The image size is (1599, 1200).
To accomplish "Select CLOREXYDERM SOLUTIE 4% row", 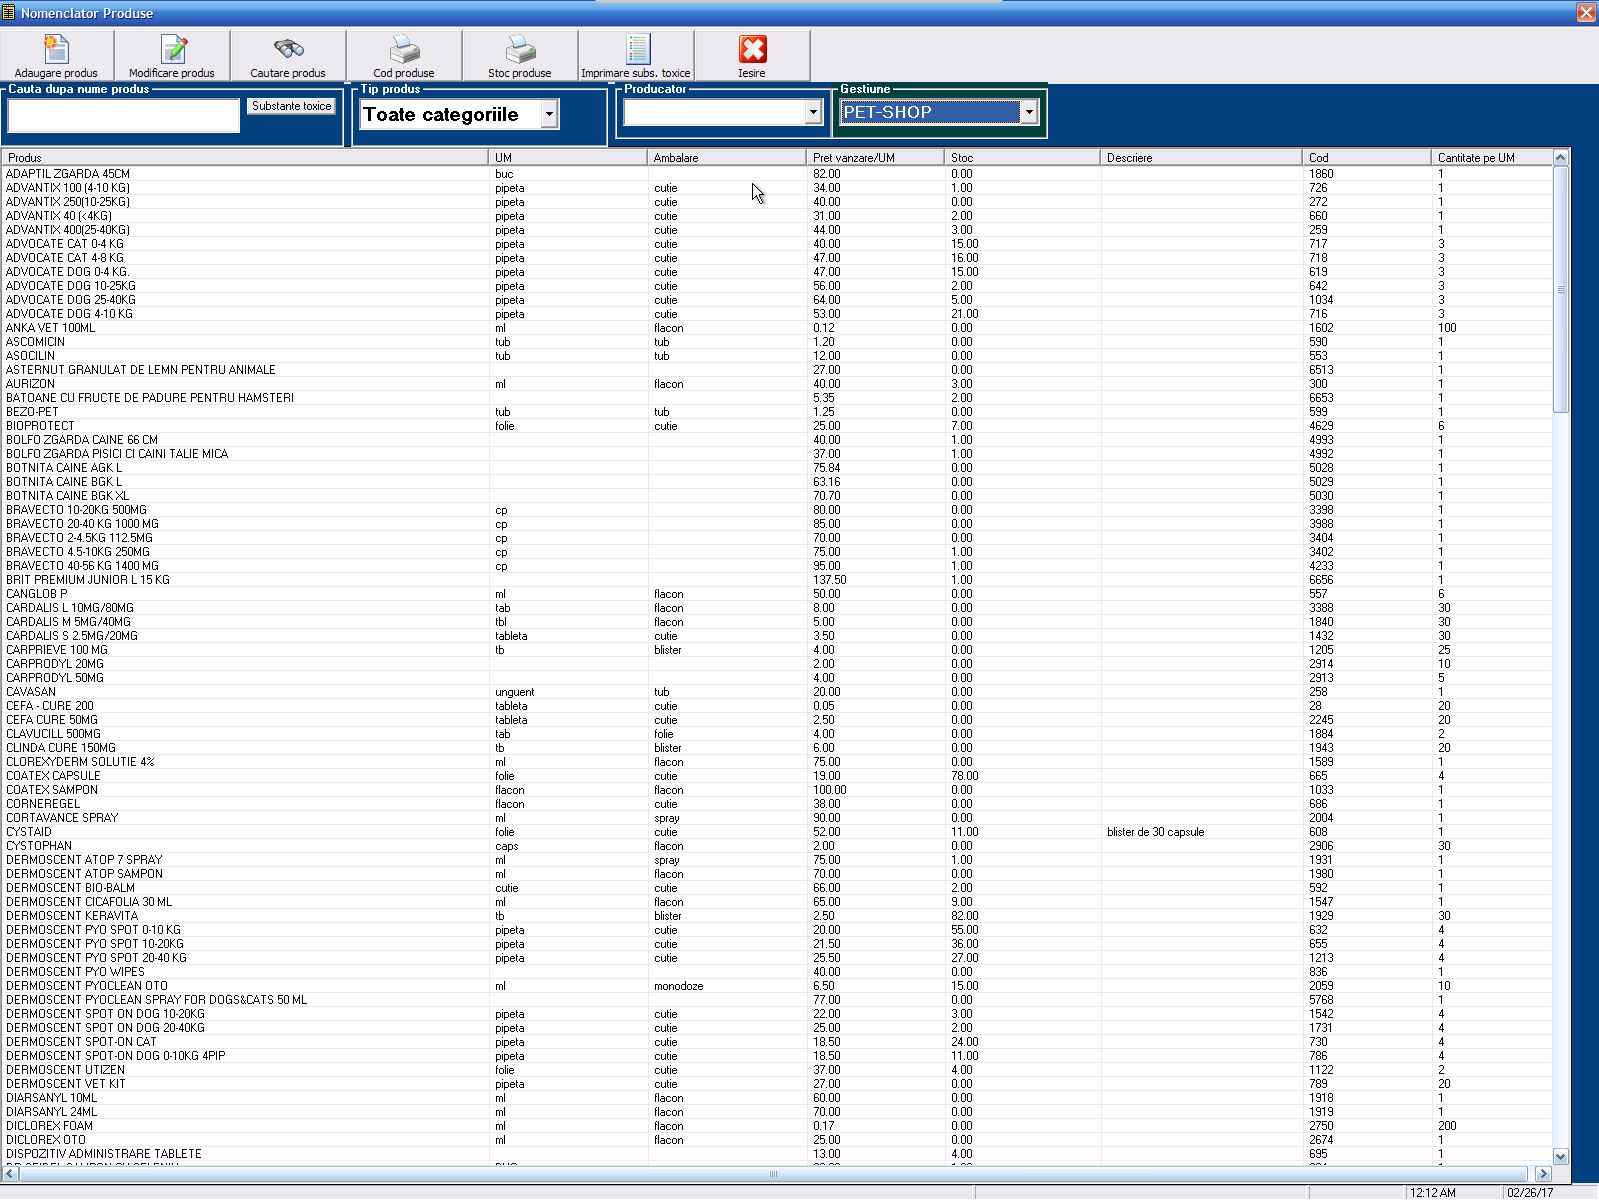I will click(x=776, y=762).
